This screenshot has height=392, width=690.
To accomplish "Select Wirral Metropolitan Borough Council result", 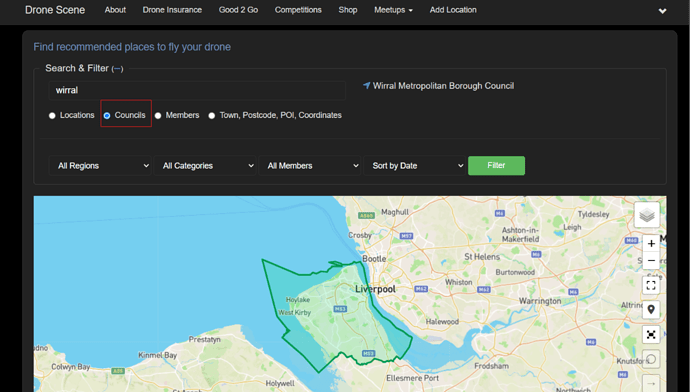I will point(443,86).
